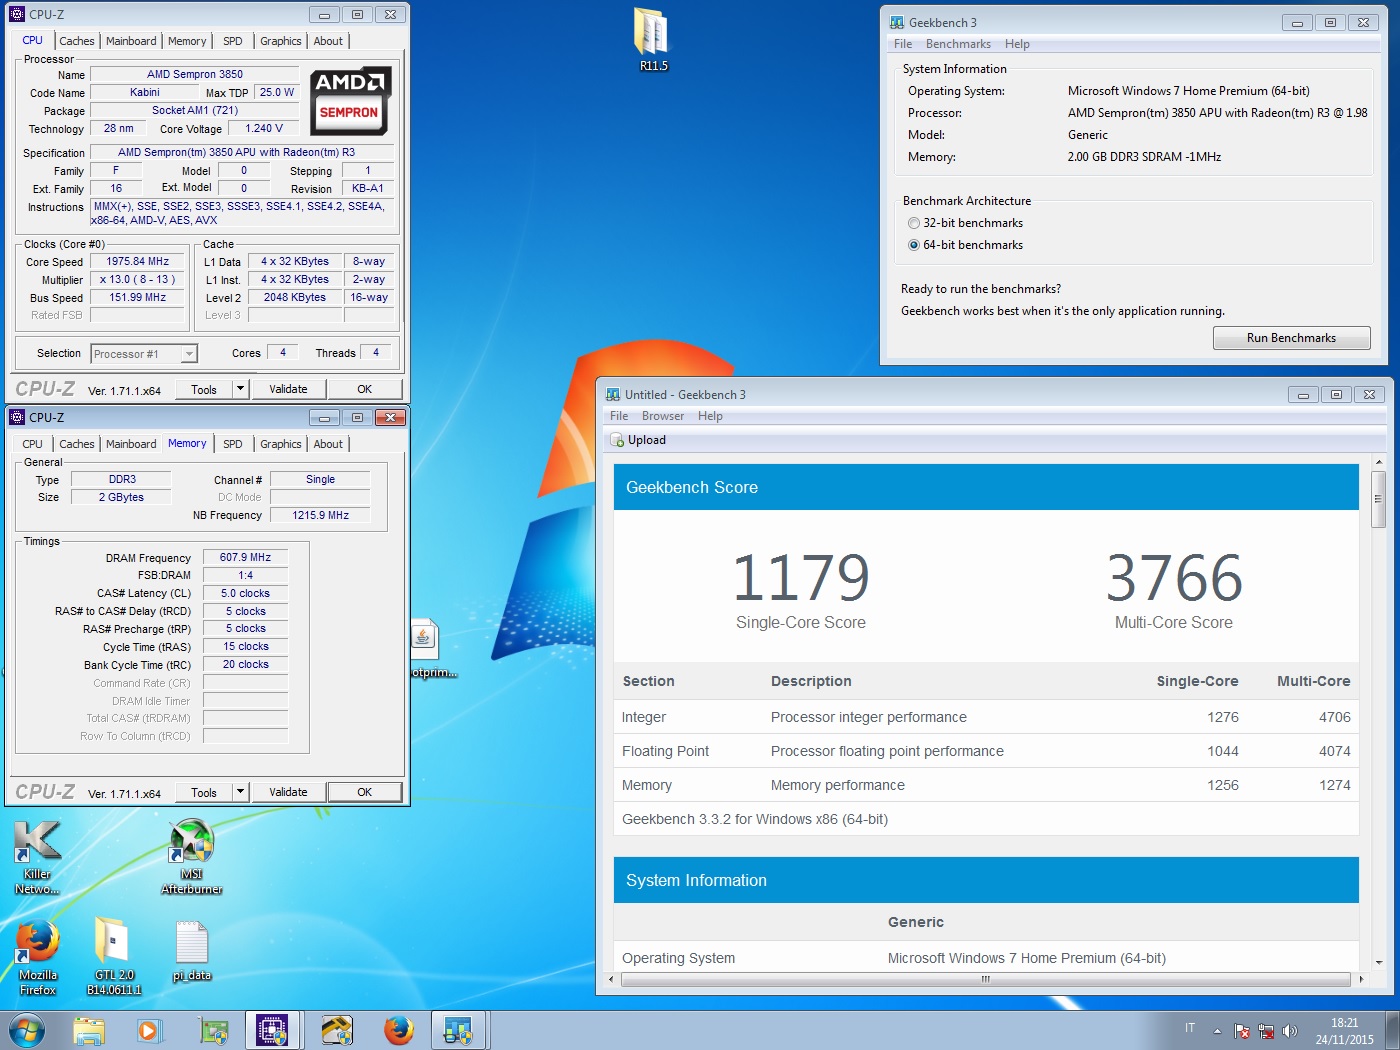Viewport: 1400px width, 1050px height.
Task: Click OK in the top CPU-Z window
Action: pos(364,389)
